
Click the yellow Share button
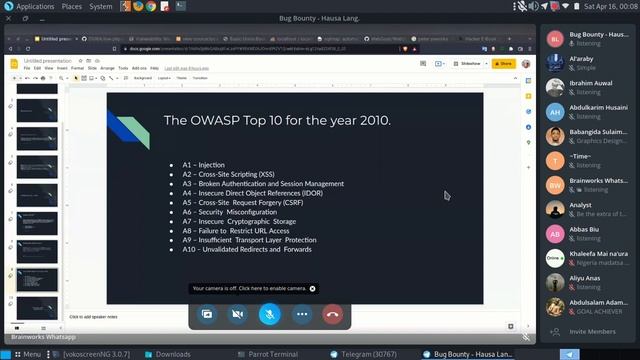click(504, 64)
